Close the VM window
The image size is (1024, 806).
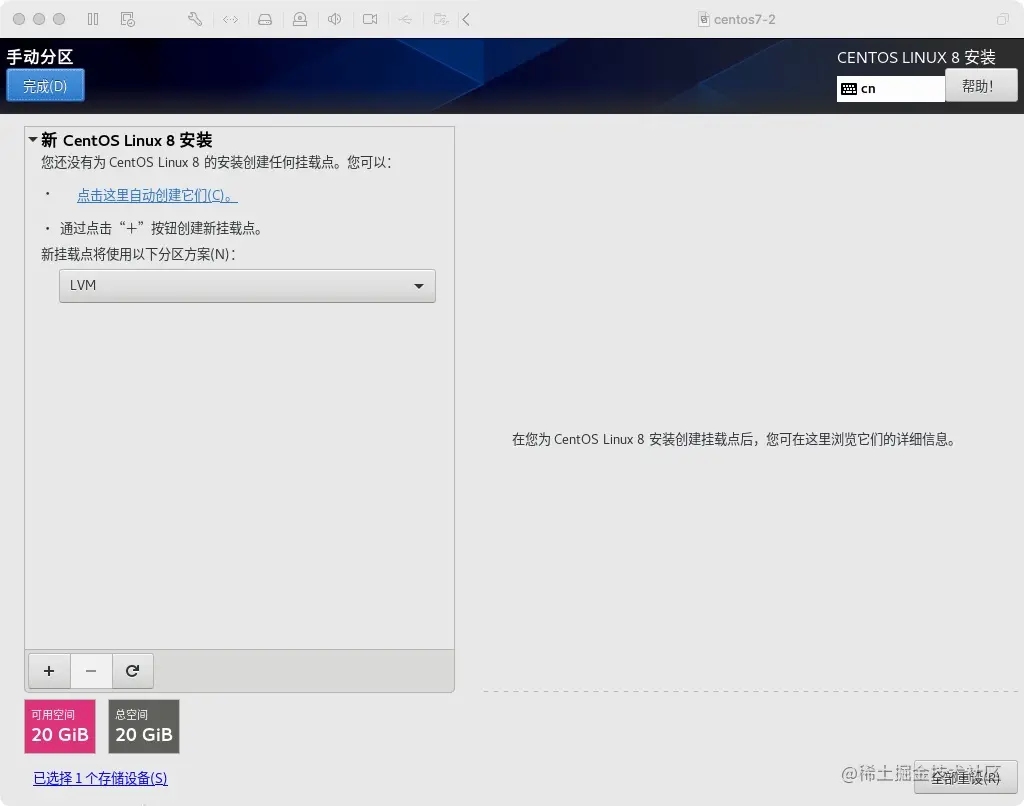(19, 19)
